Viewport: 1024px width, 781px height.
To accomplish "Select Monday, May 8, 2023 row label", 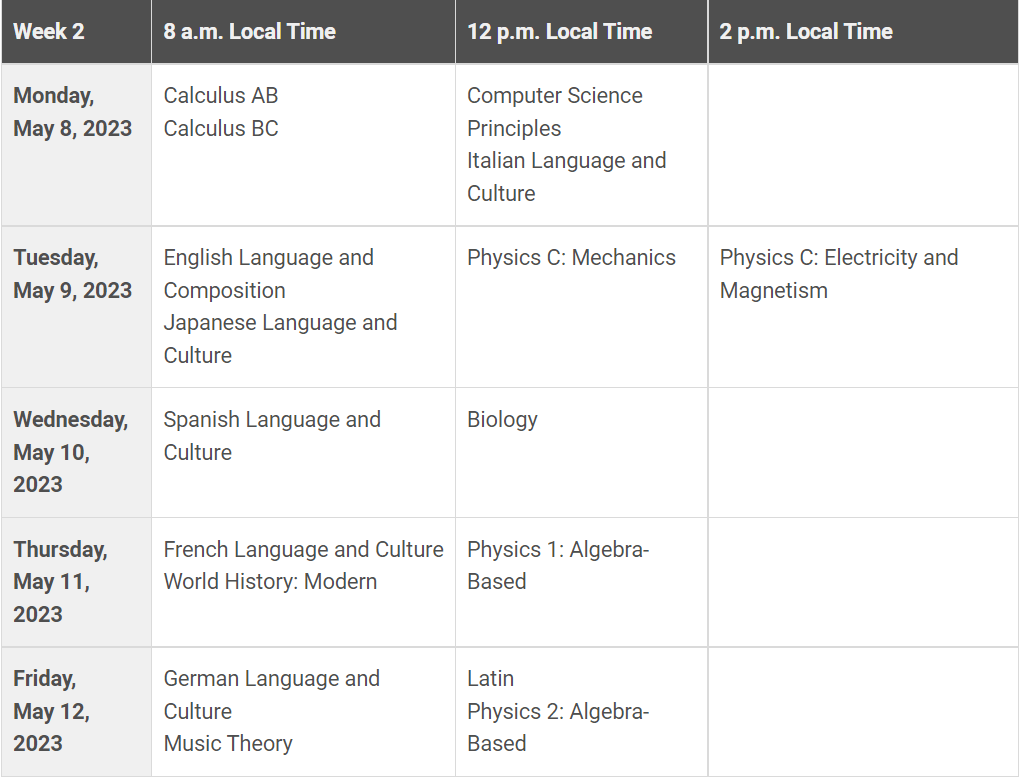I will (x=72, y=112).
